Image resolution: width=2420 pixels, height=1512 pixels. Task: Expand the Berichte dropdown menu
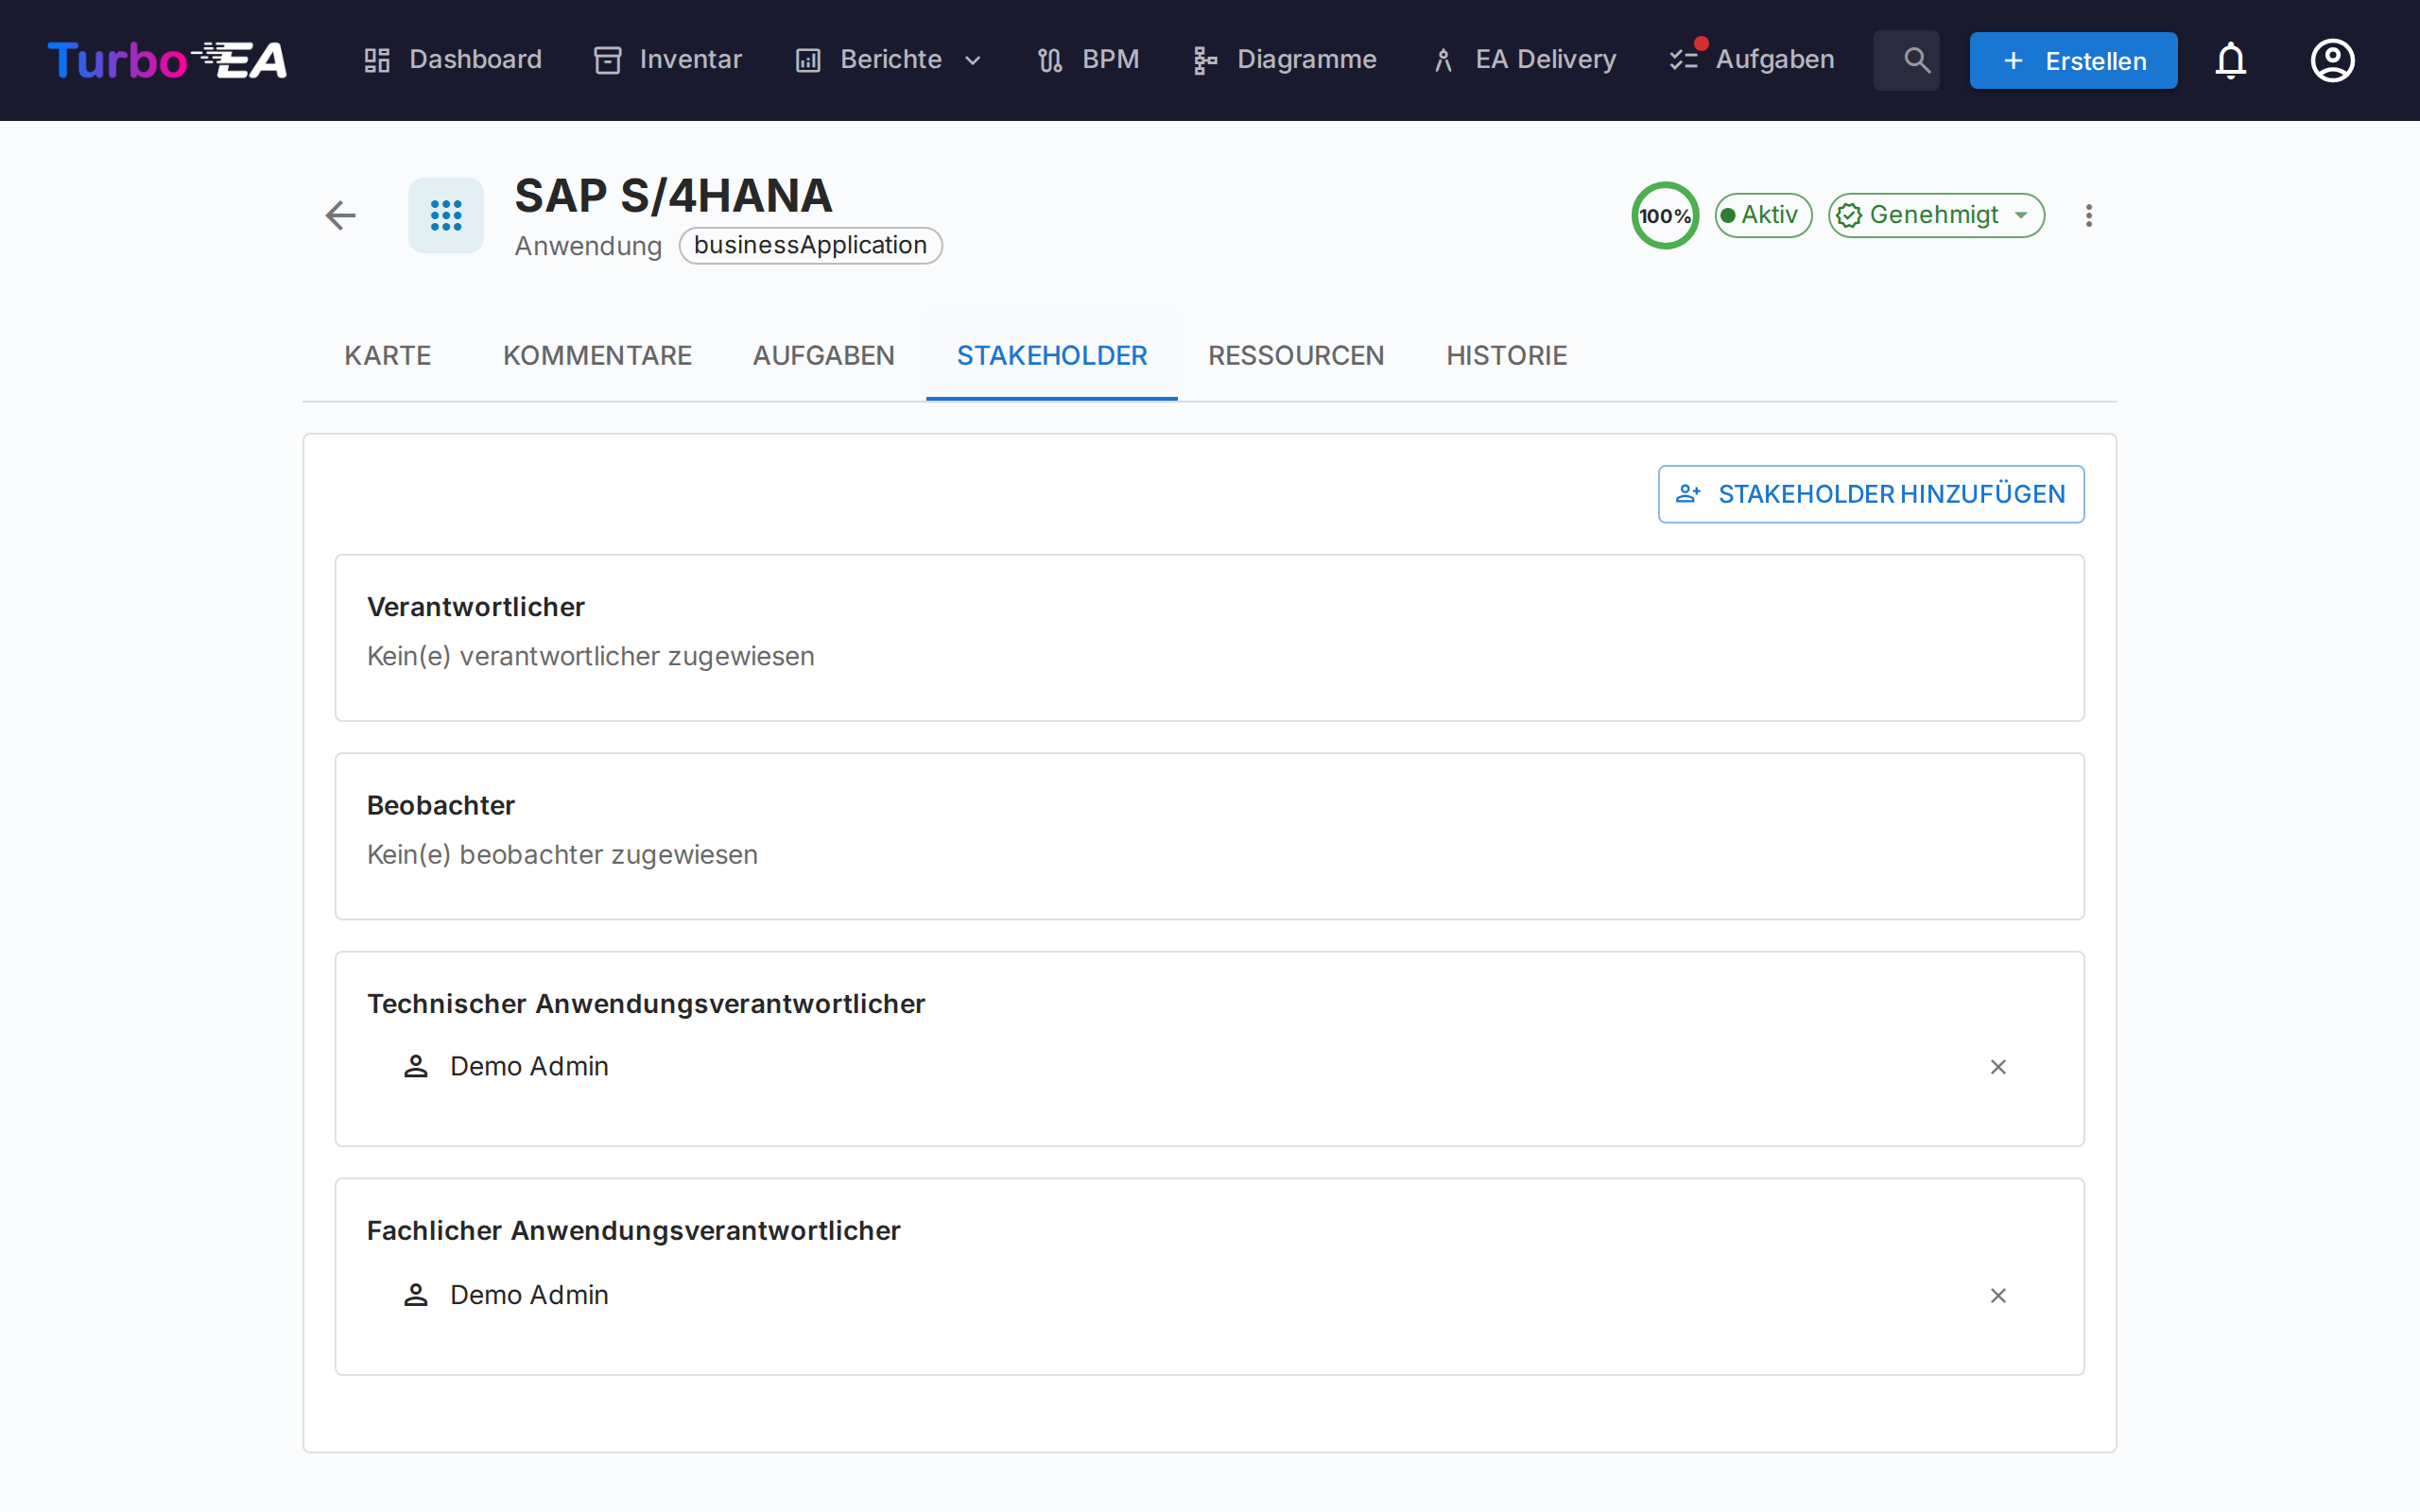pyautogui.click(x=890, y=60)
